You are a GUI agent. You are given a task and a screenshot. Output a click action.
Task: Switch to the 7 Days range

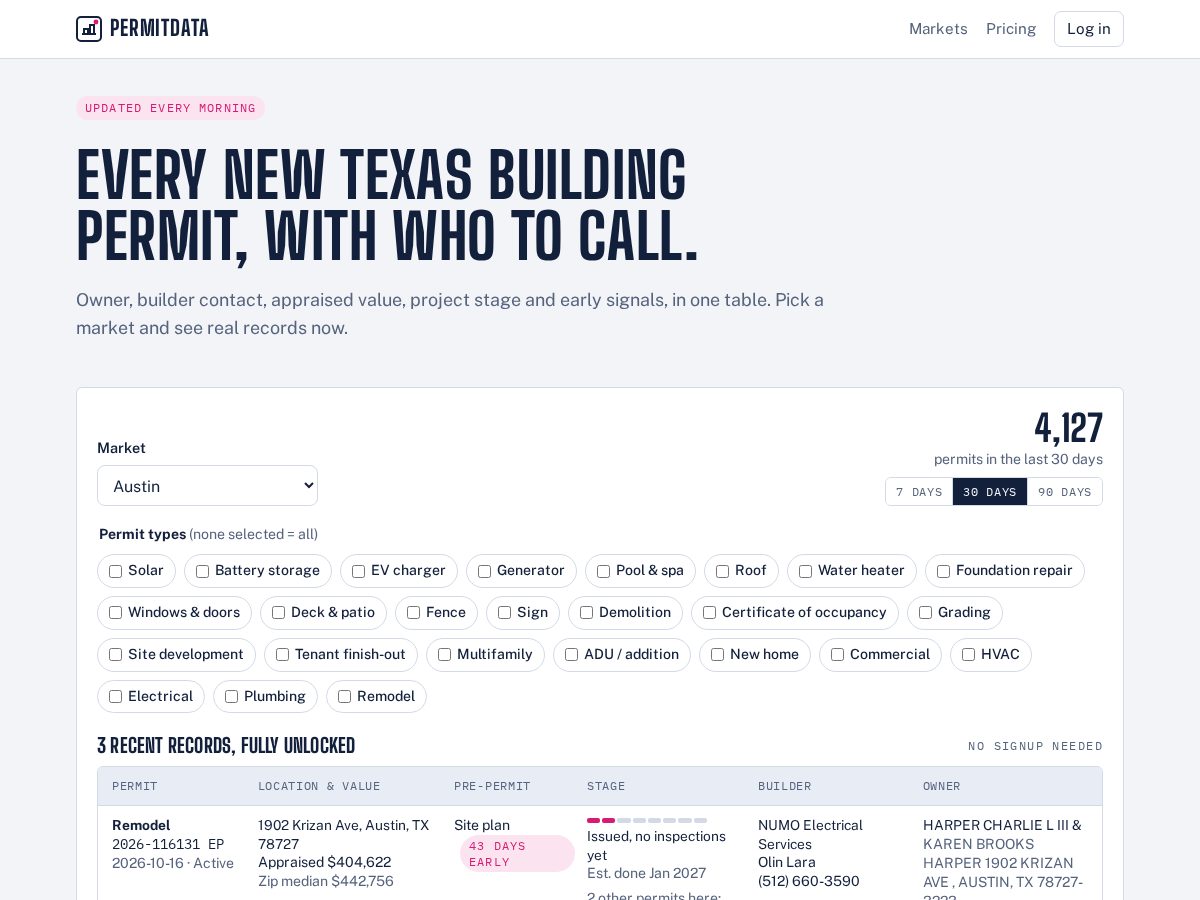pos(919,492)
